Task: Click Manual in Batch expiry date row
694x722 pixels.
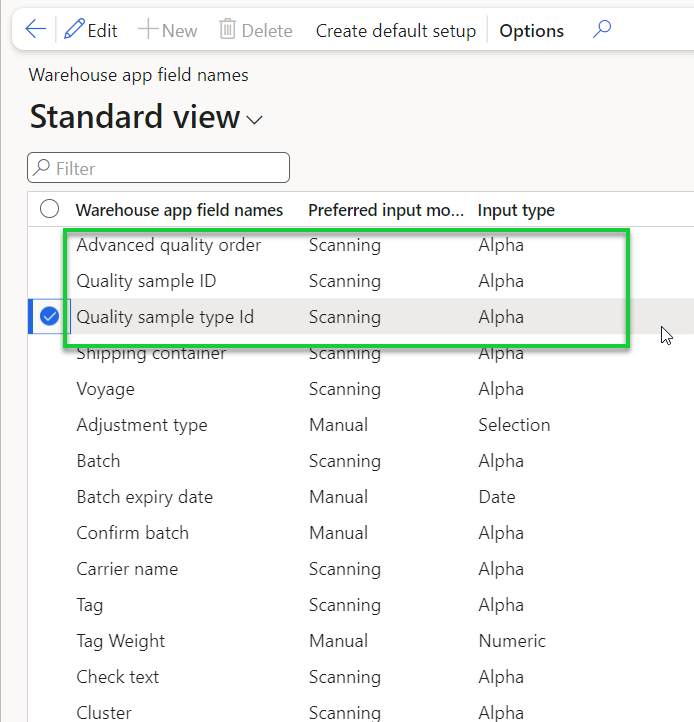Action: (x=338, y=497)
